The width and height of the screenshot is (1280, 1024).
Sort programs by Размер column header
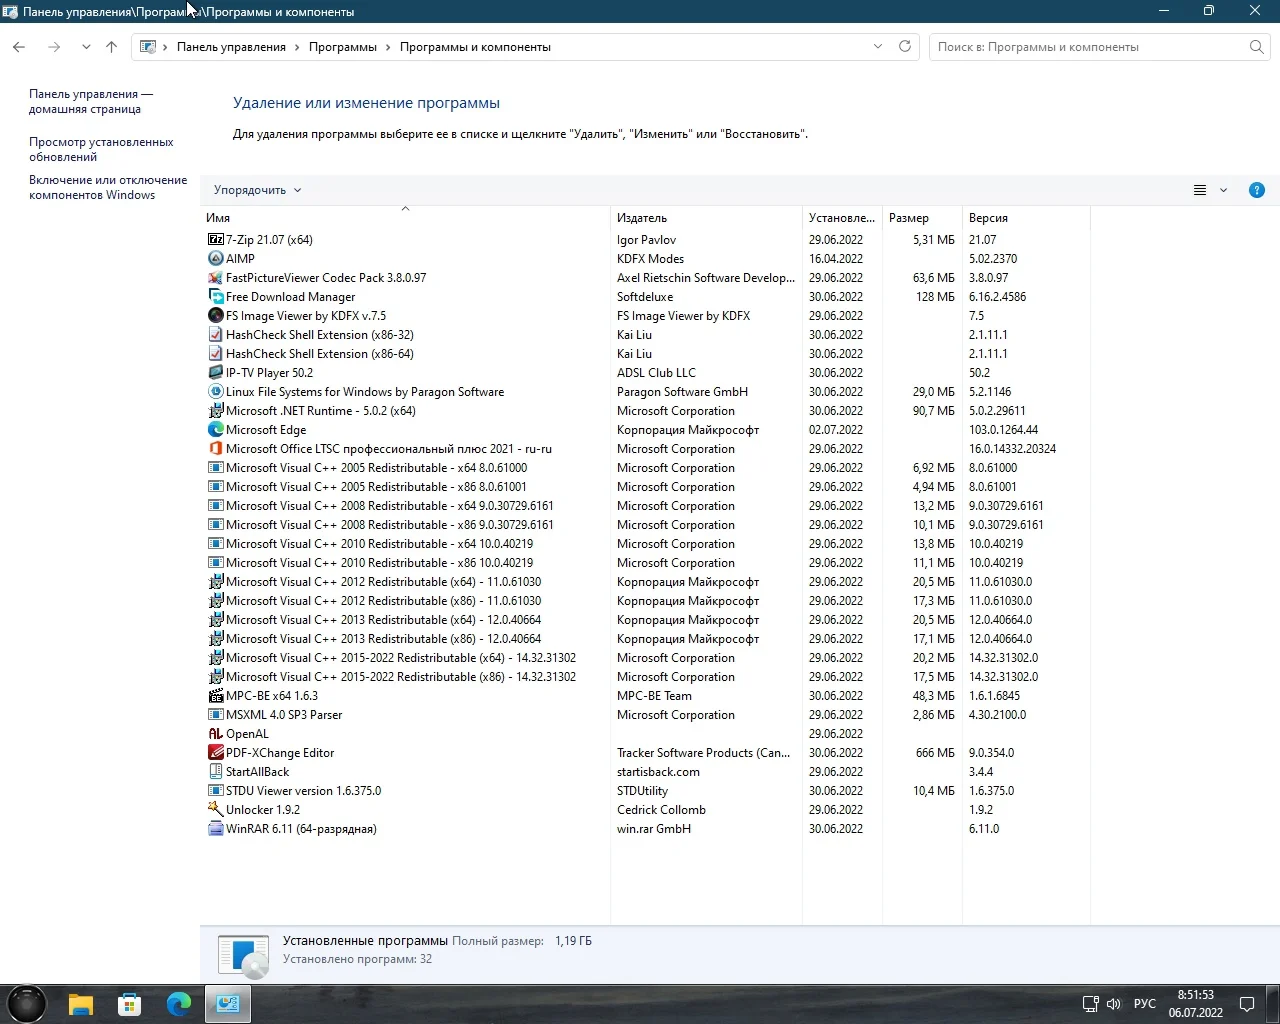909,218
